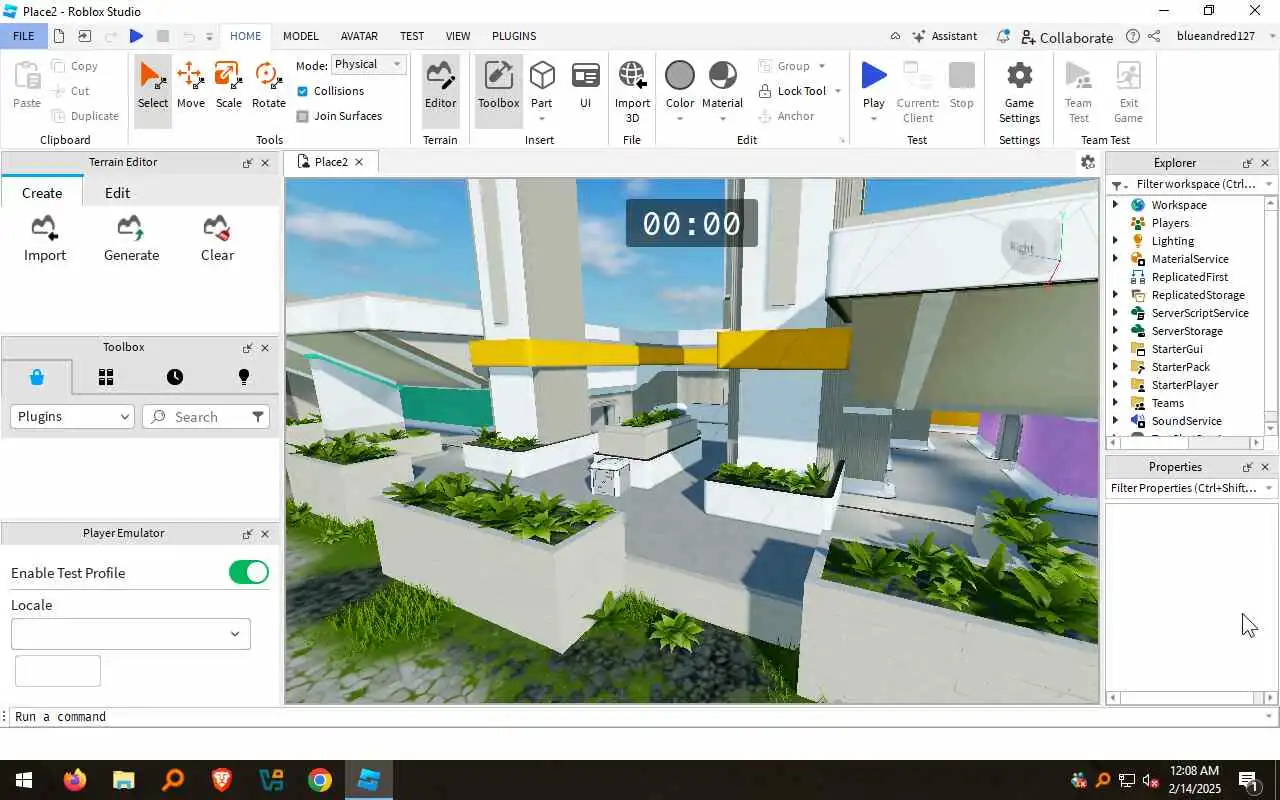Click the share icon near username
This screenshot has width=1280, height=800.
pos(1154,36)
